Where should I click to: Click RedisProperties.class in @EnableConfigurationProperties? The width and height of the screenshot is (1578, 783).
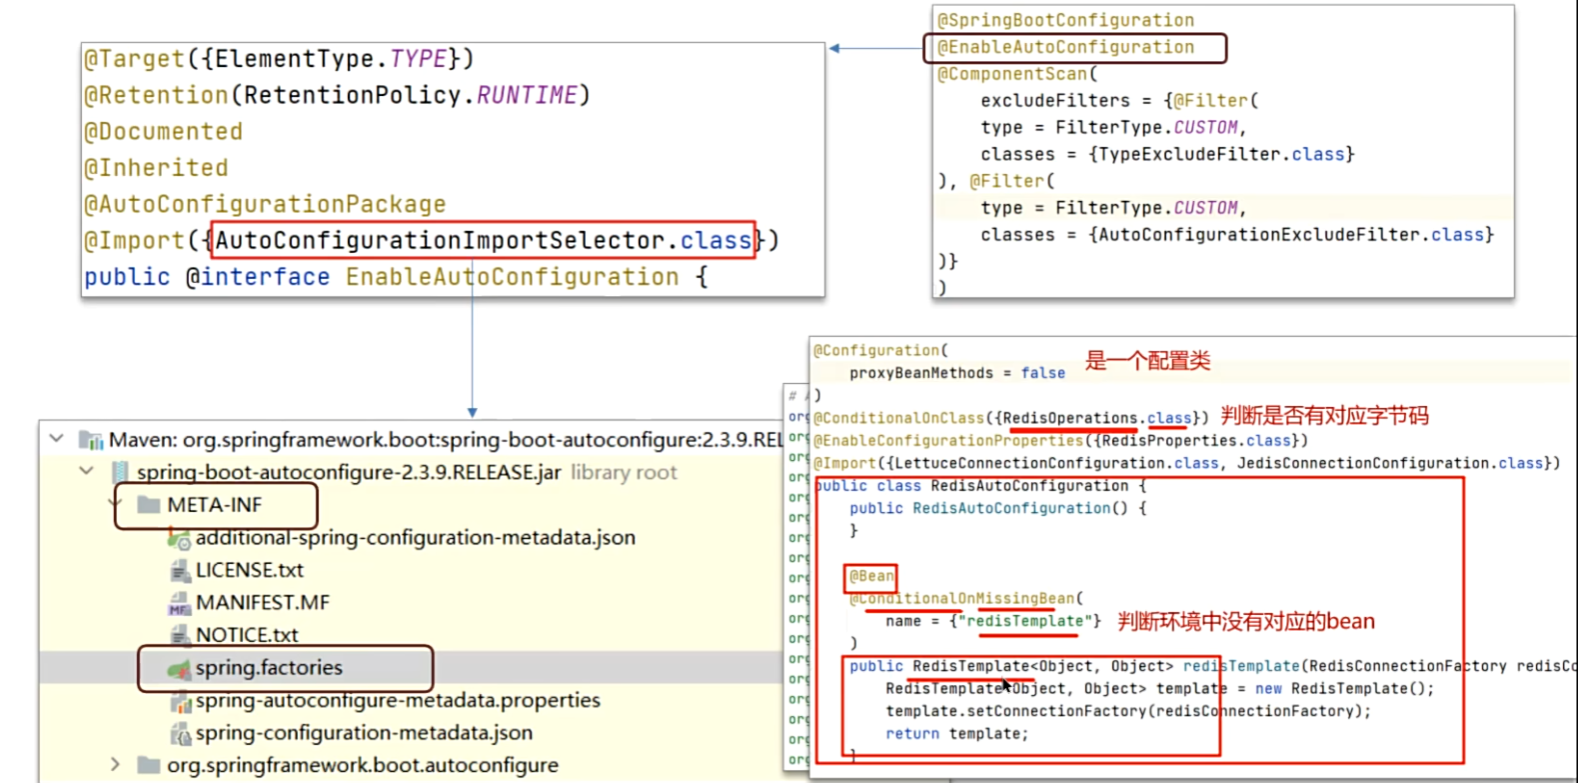click(x=1196, y=440)
